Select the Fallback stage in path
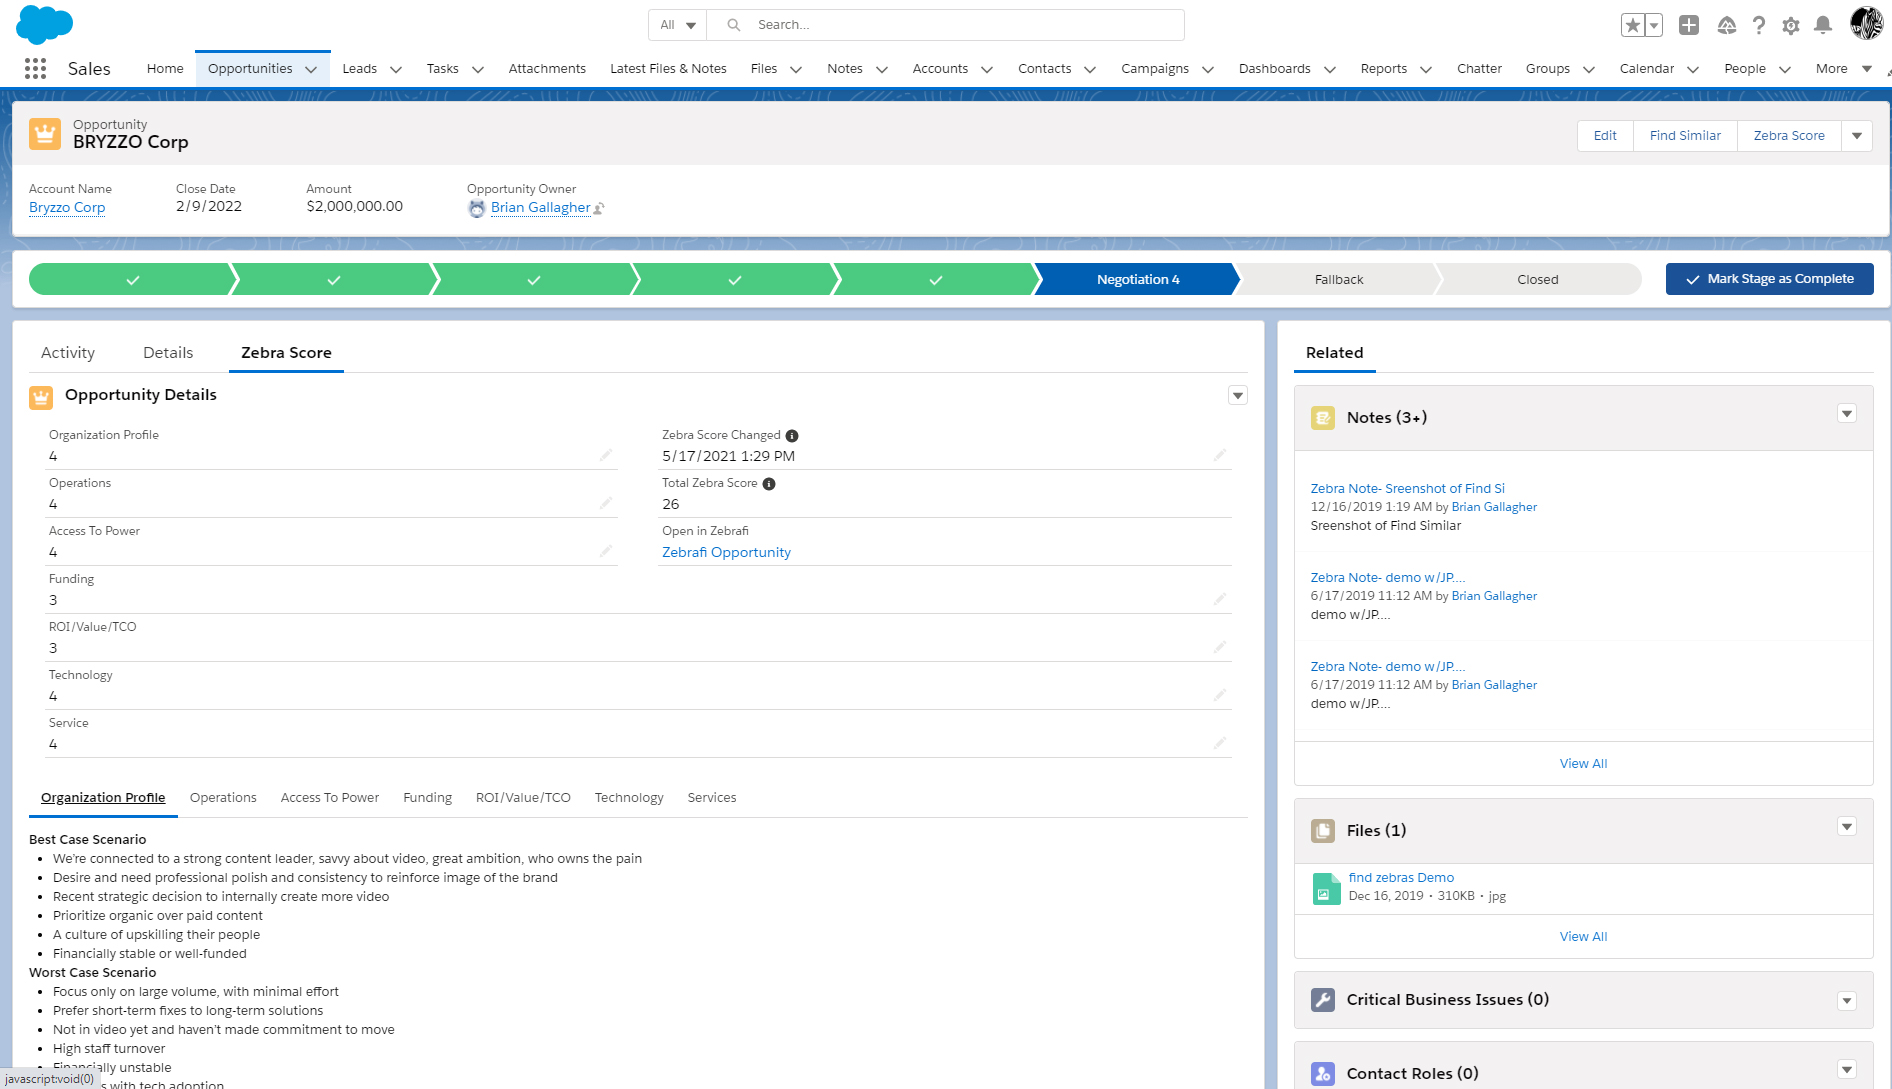This screenshot has width=1892, height=1089. pyautogui.click(x=1338, y=280)
